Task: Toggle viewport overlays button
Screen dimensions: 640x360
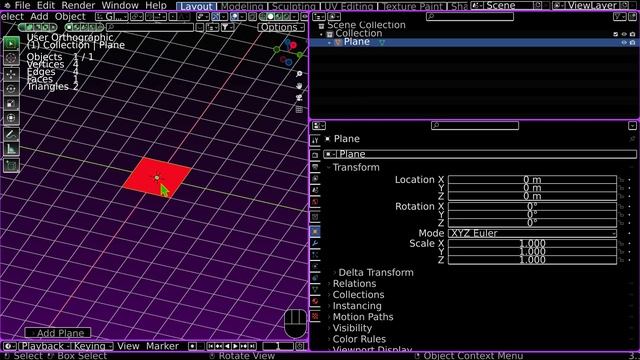Action: pyautogui.click(x=235, y=17)
